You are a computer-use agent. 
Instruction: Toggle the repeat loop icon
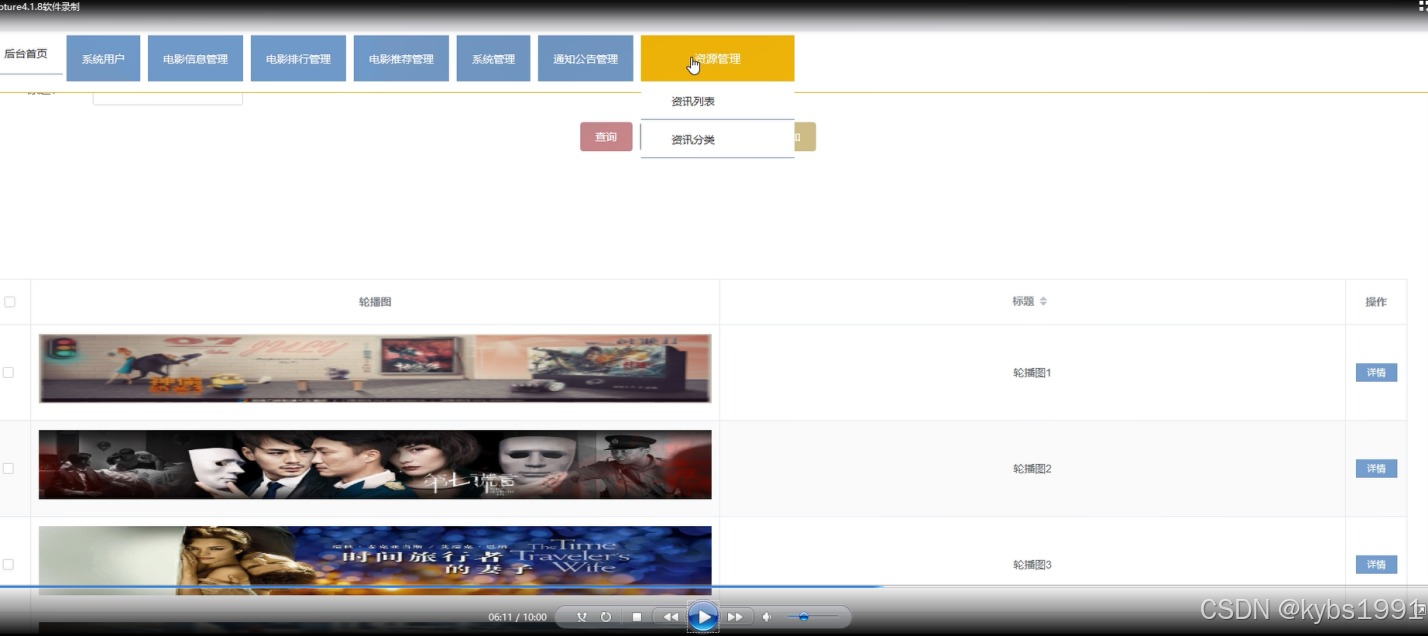coord(605,617)
